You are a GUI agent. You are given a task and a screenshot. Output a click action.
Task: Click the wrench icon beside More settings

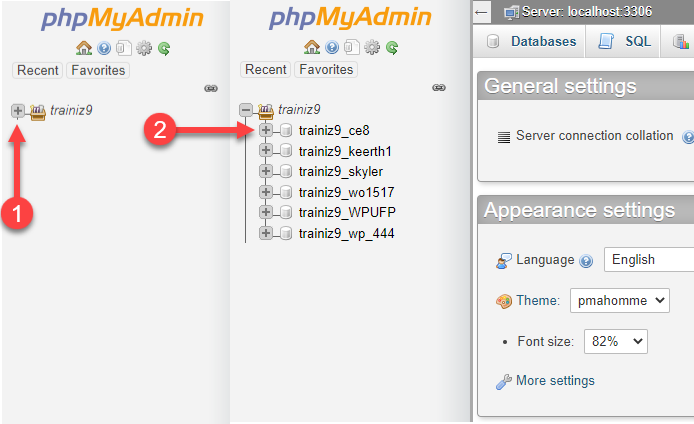(504, 382)
